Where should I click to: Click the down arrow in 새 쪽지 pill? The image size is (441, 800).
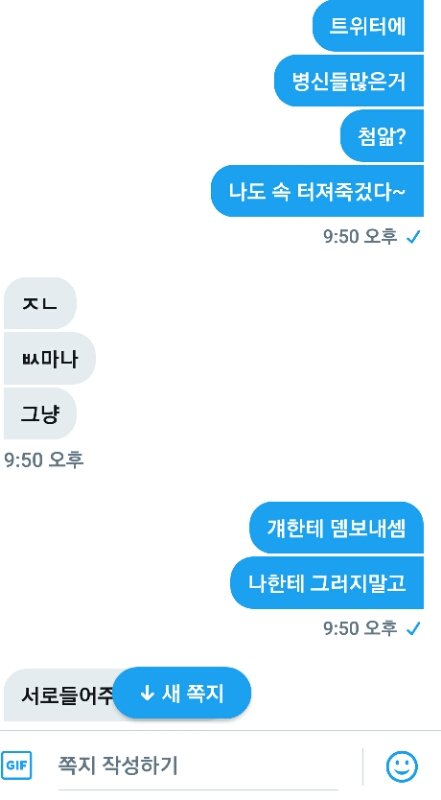point(147,693)
